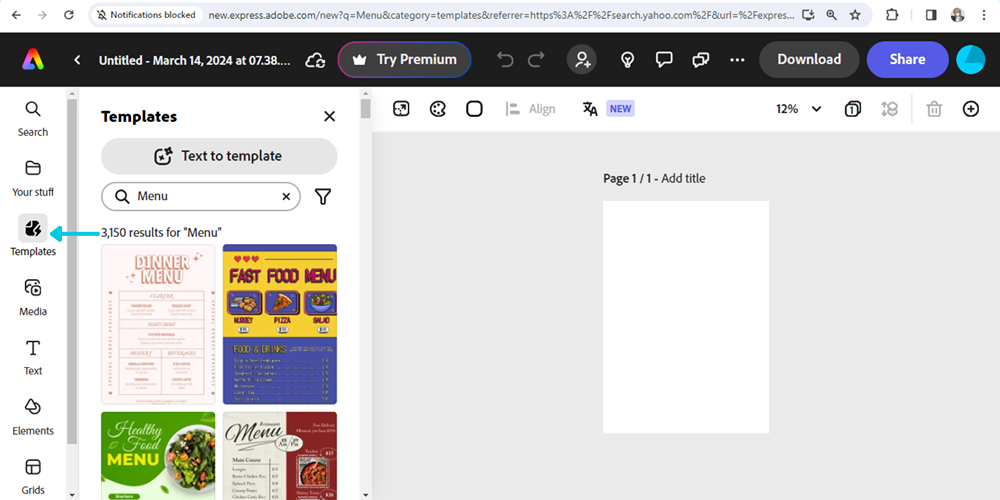Click the cloud sync status icon
The height and width of the screenshot is (500, 1000).
315,60
